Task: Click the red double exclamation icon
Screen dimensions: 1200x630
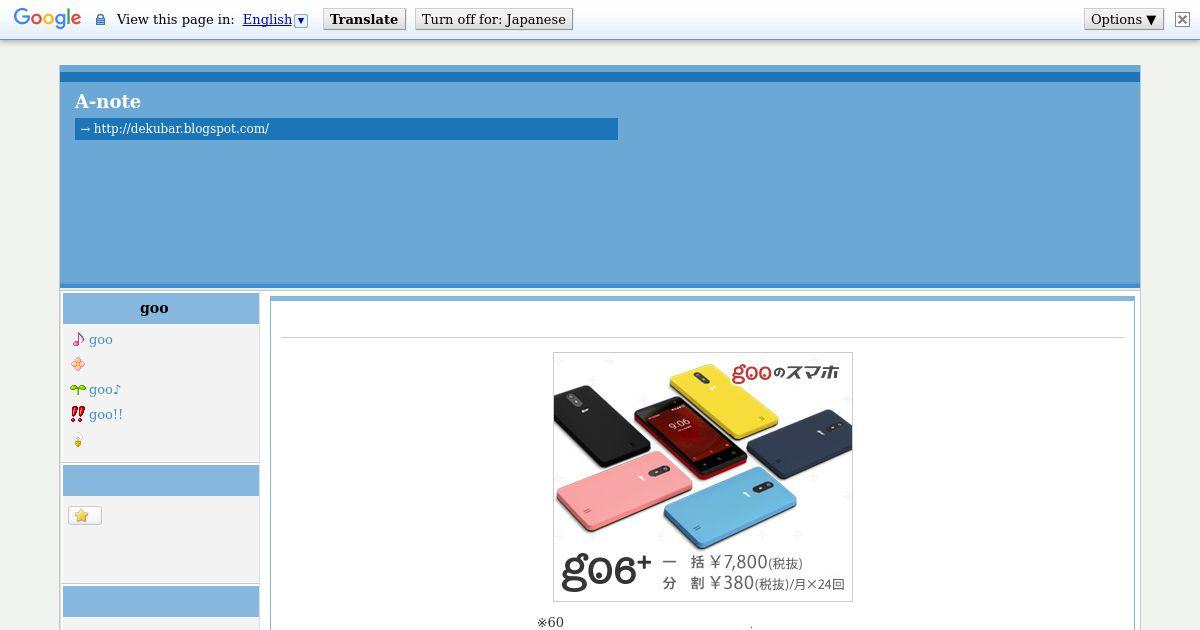Action: pyautogui.click(x=78, y=414)
